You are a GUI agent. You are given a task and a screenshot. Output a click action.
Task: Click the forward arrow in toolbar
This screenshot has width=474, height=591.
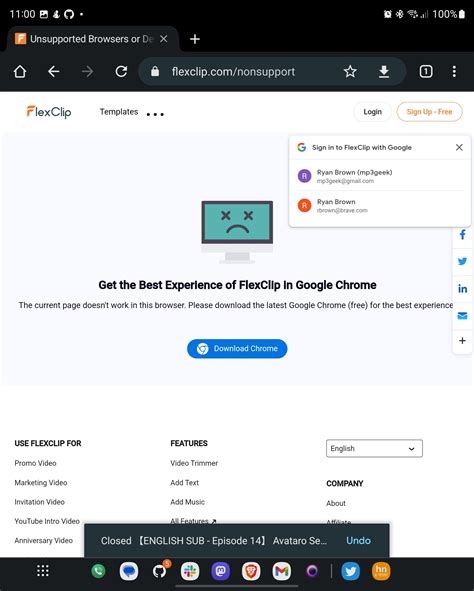[x=87, y=71]
